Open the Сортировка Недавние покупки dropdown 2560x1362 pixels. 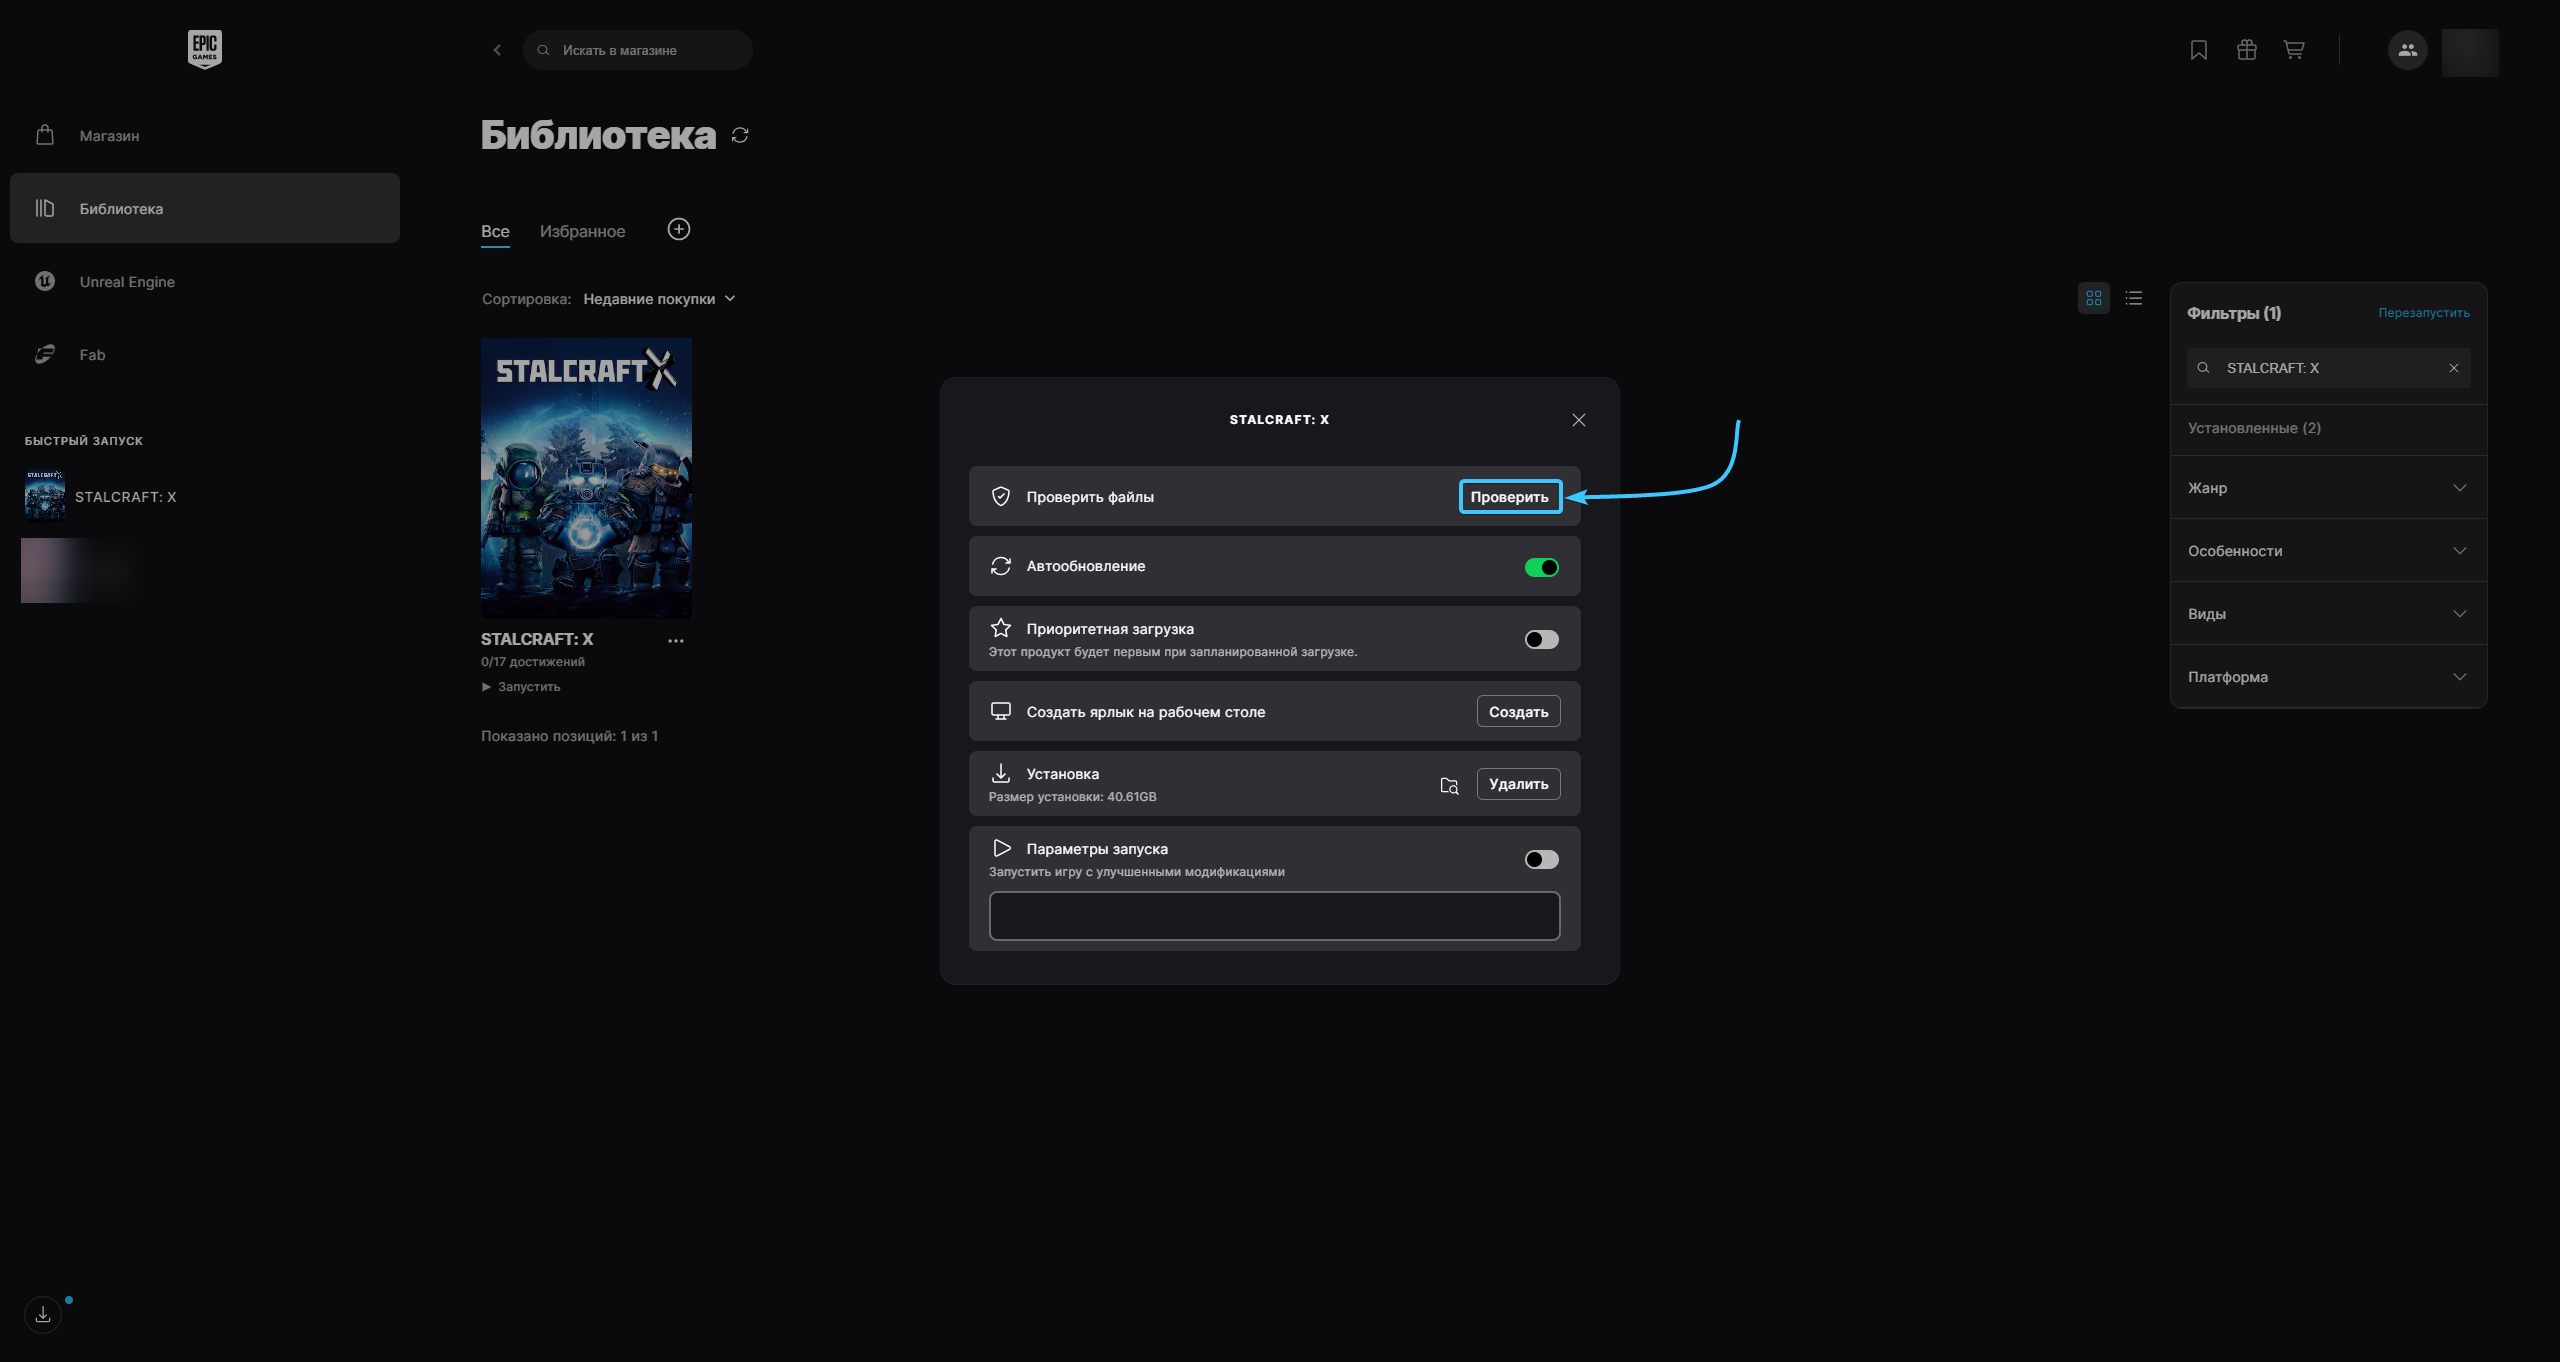659,299
